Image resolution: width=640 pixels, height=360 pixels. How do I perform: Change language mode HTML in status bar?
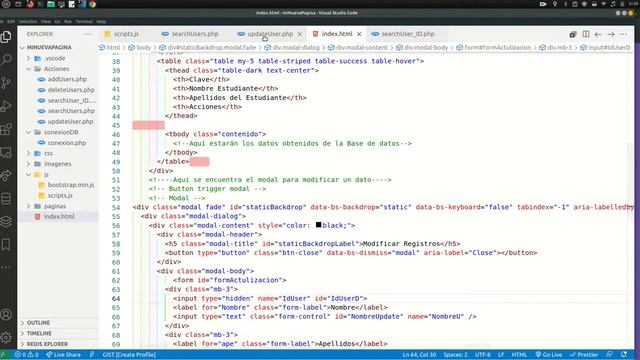(519, 355)
